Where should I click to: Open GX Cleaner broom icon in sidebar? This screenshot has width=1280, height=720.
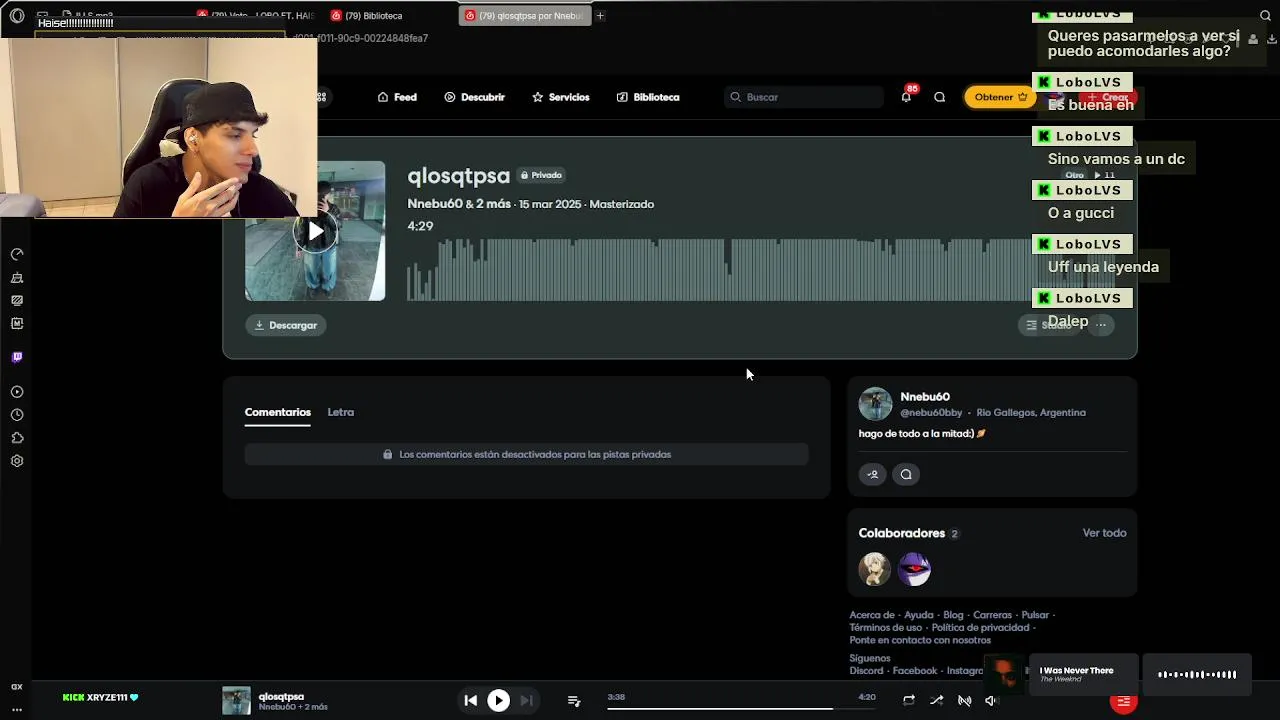pos(17,278)
